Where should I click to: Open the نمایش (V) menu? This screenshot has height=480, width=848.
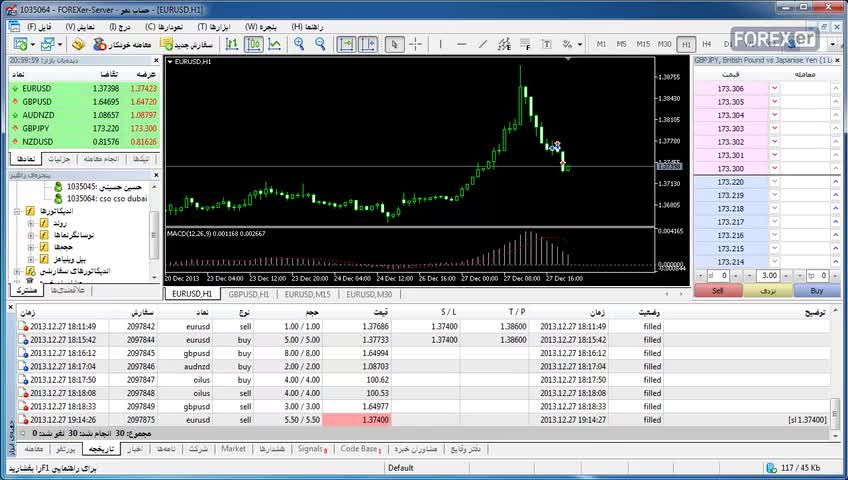80,26
